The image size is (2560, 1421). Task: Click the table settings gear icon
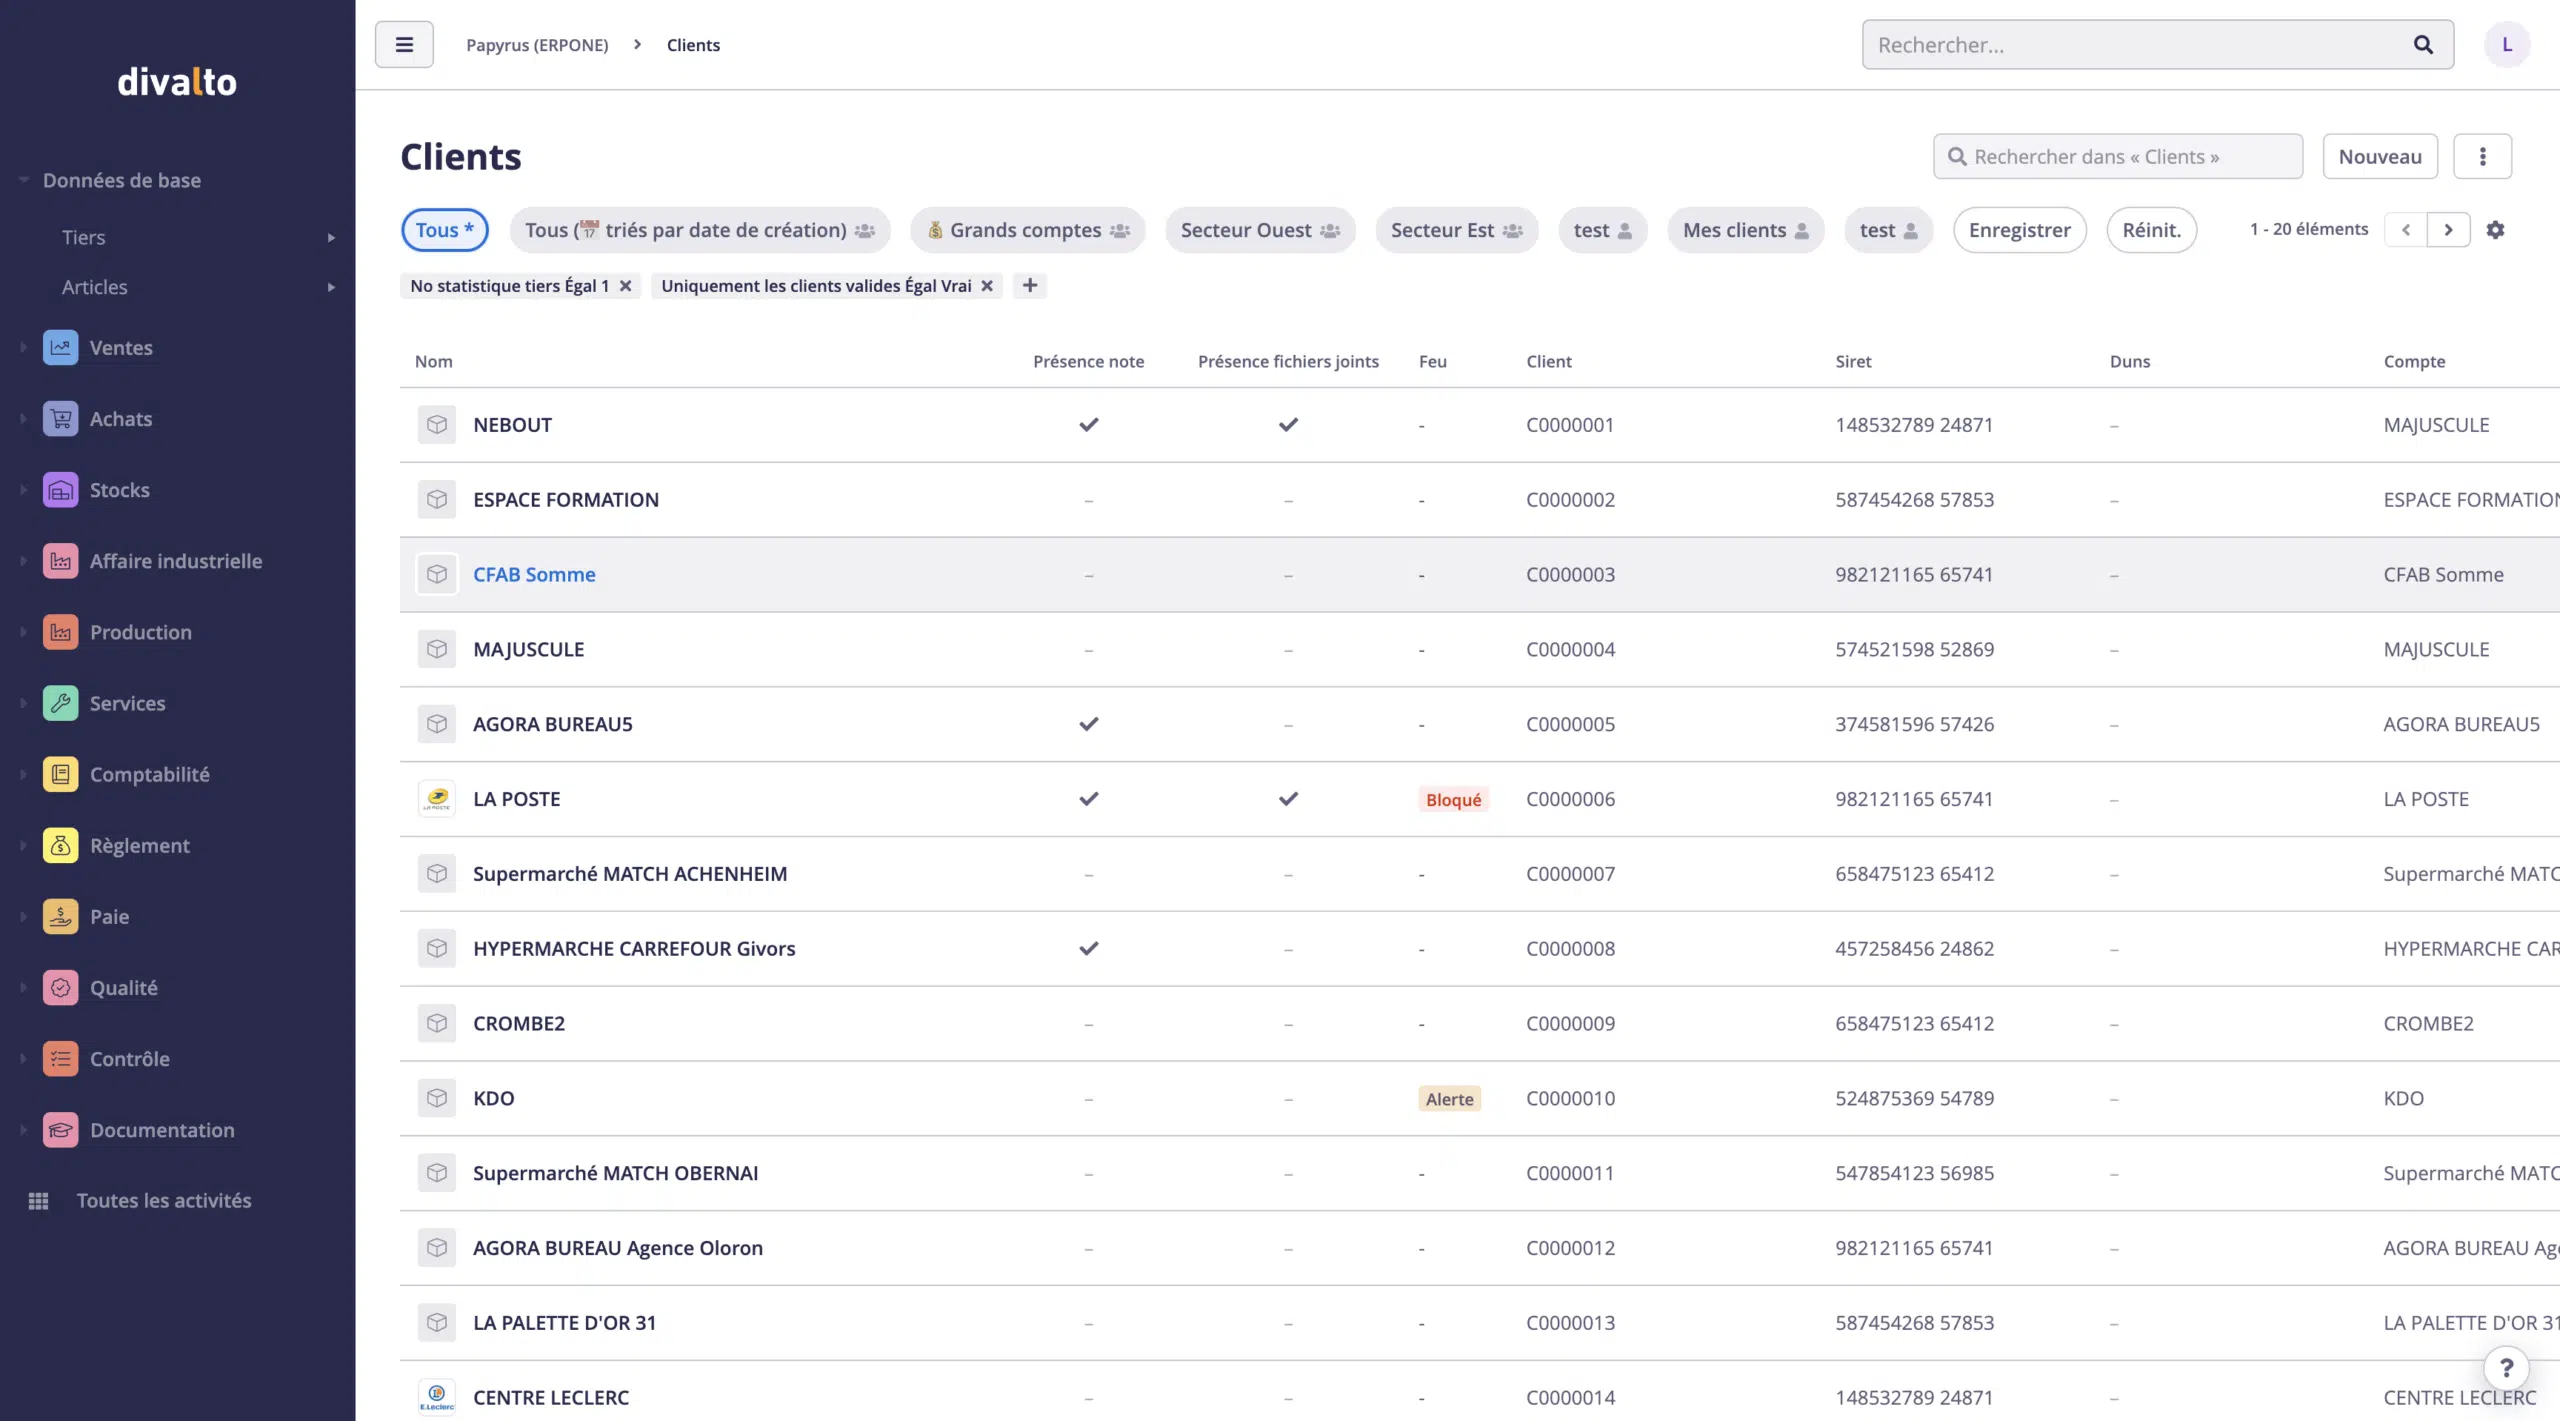click(x=2496, y=230)
